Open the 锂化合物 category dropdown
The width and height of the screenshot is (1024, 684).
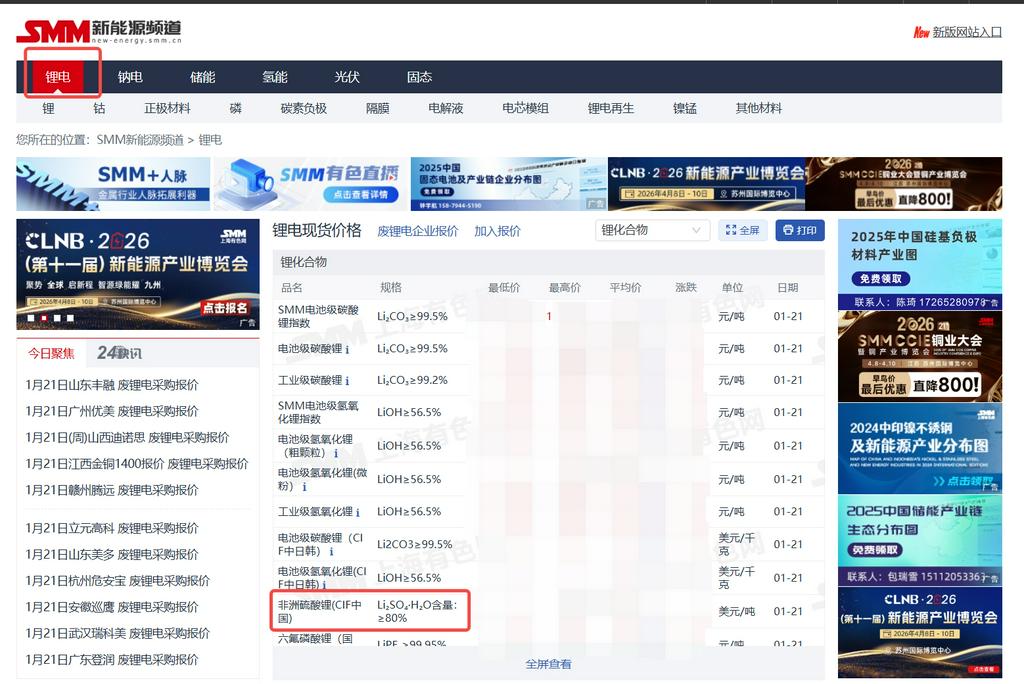coord(652,231)
